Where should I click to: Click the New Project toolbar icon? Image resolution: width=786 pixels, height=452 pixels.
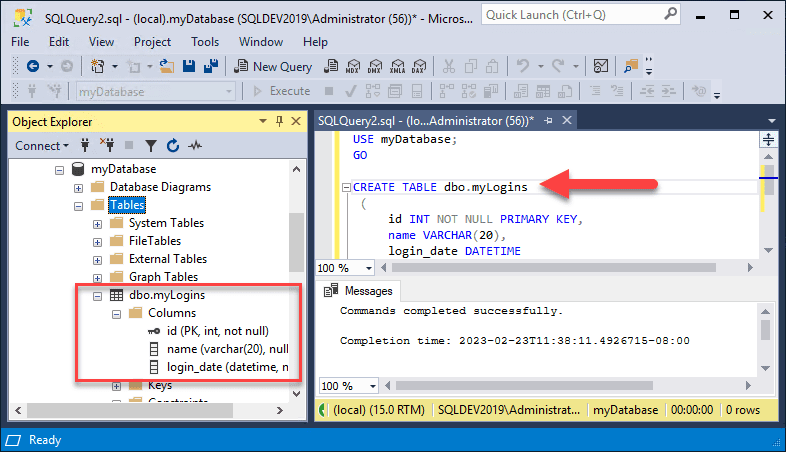tap(97, 66)
